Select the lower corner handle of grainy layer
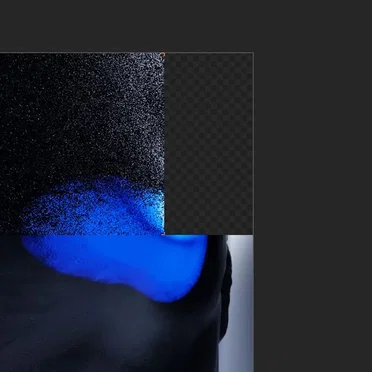Screen dimensions: 372x372 [163, 234]
